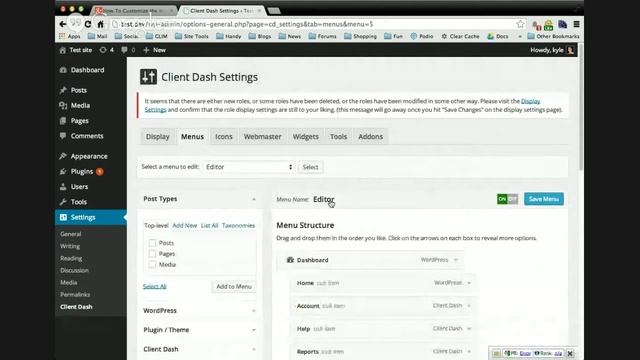Switch to the Tools settings tab
640x360 pixels.
point(338,137)
